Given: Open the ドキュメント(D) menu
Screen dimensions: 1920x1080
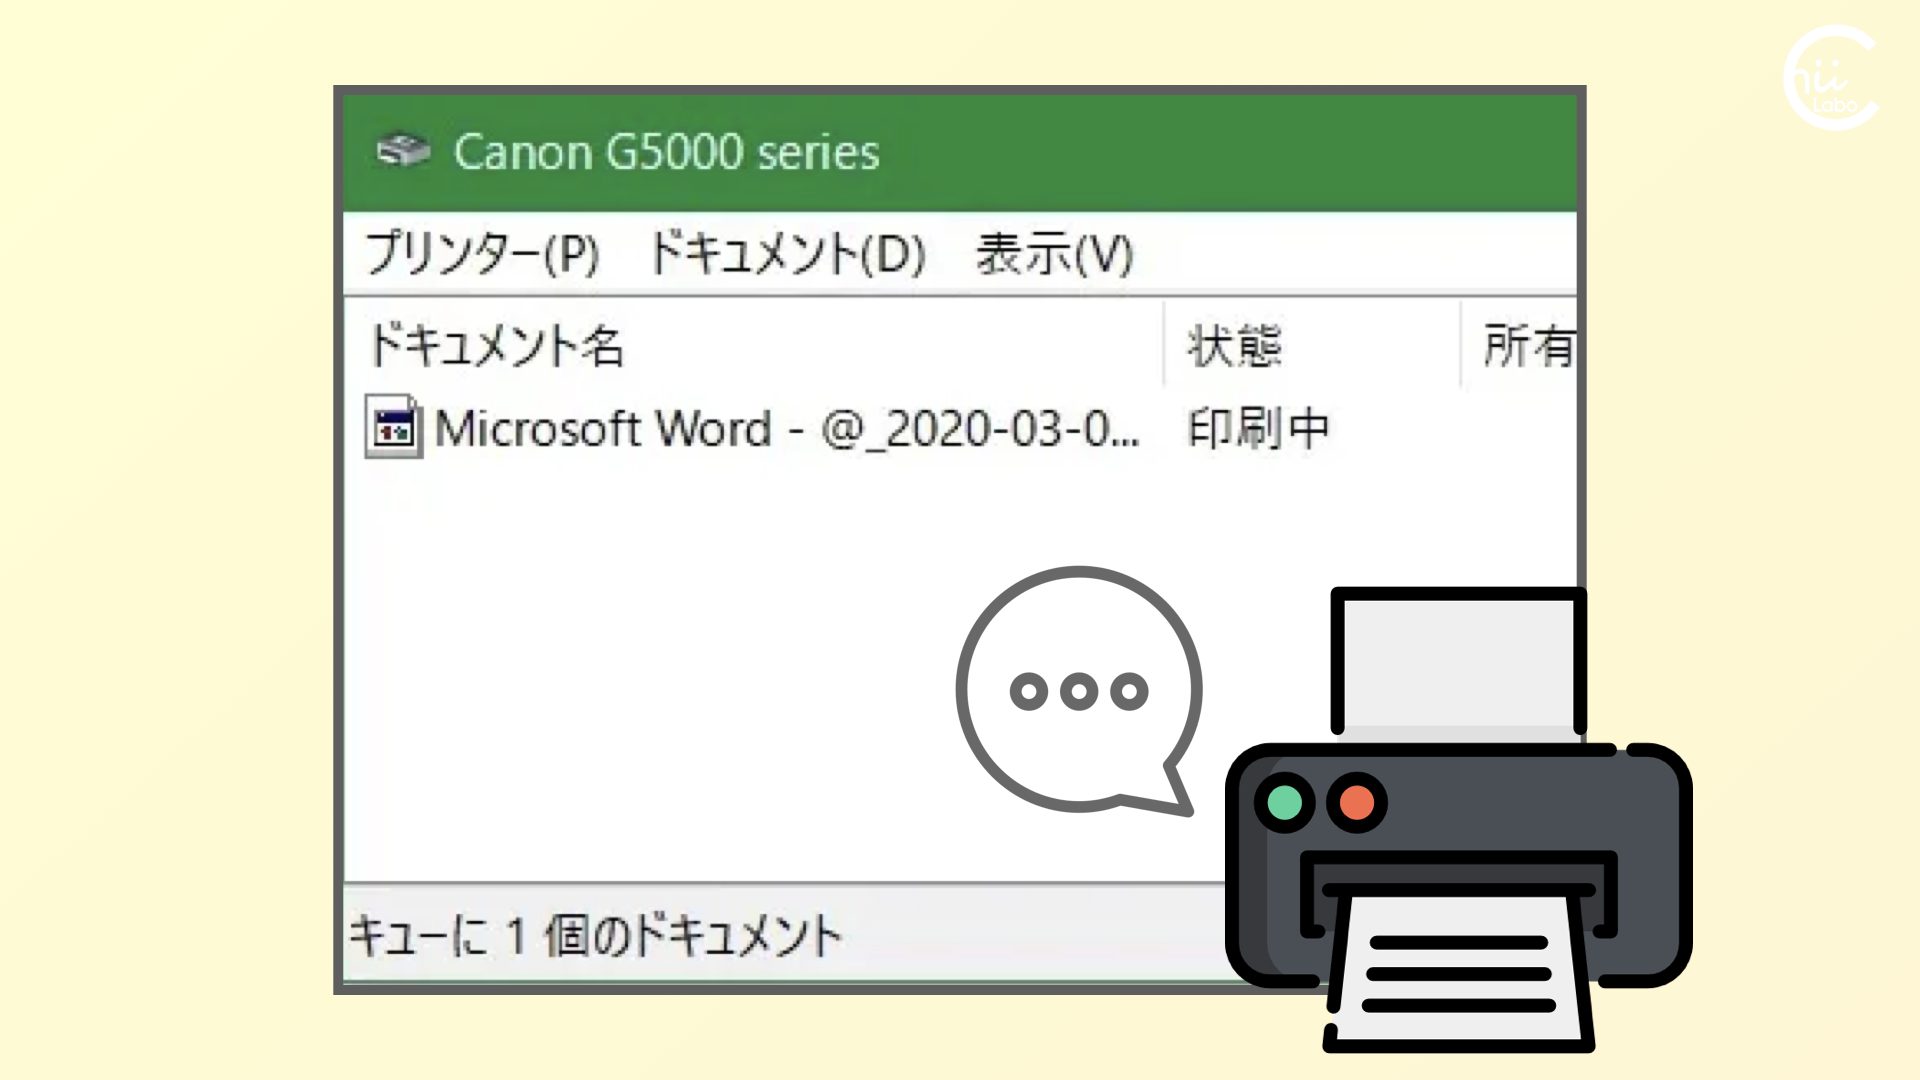Looking at the screenshot, I should coord(788,253).
